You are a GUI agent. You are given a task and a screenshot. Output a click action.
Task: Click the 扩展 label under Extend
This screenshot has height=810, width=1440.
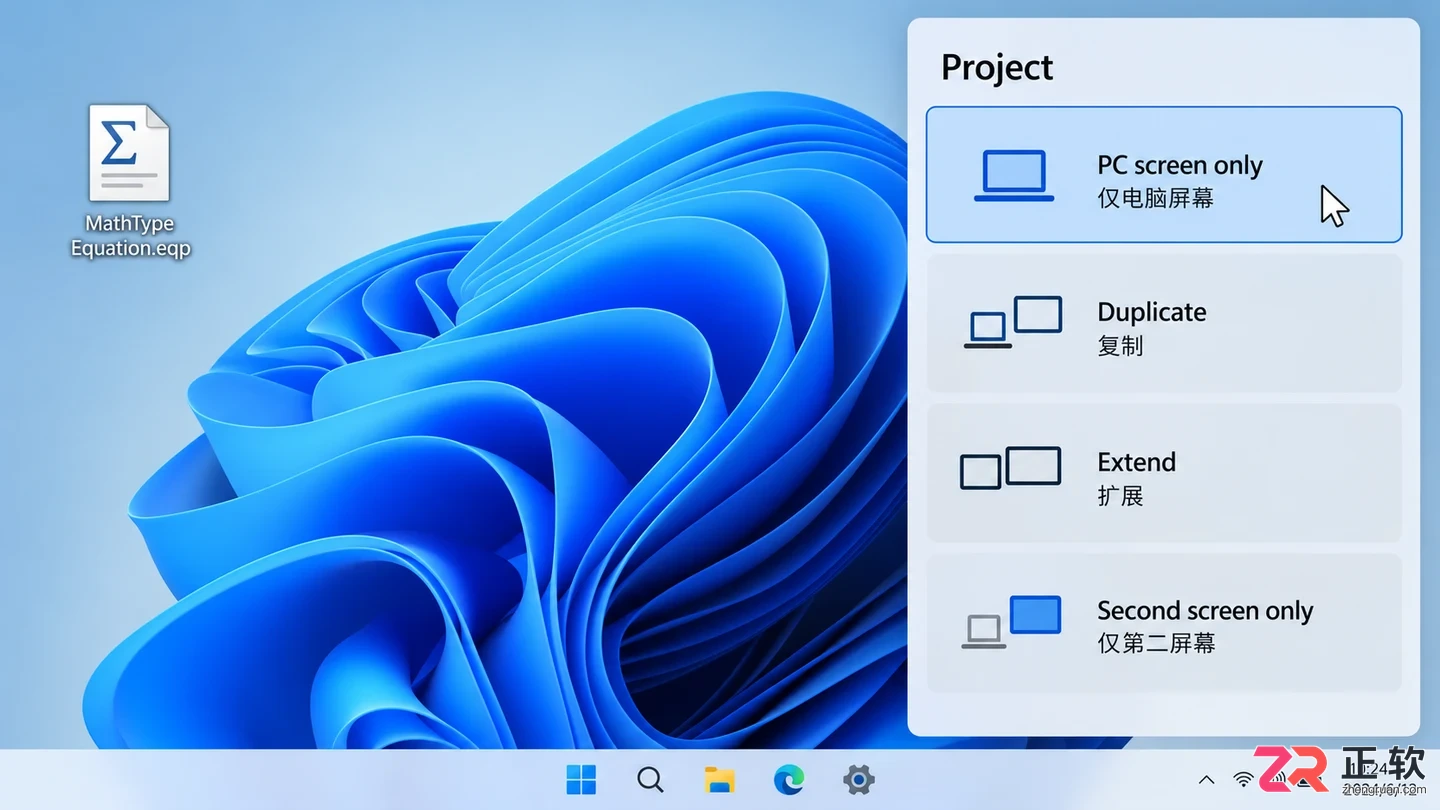1120,496
